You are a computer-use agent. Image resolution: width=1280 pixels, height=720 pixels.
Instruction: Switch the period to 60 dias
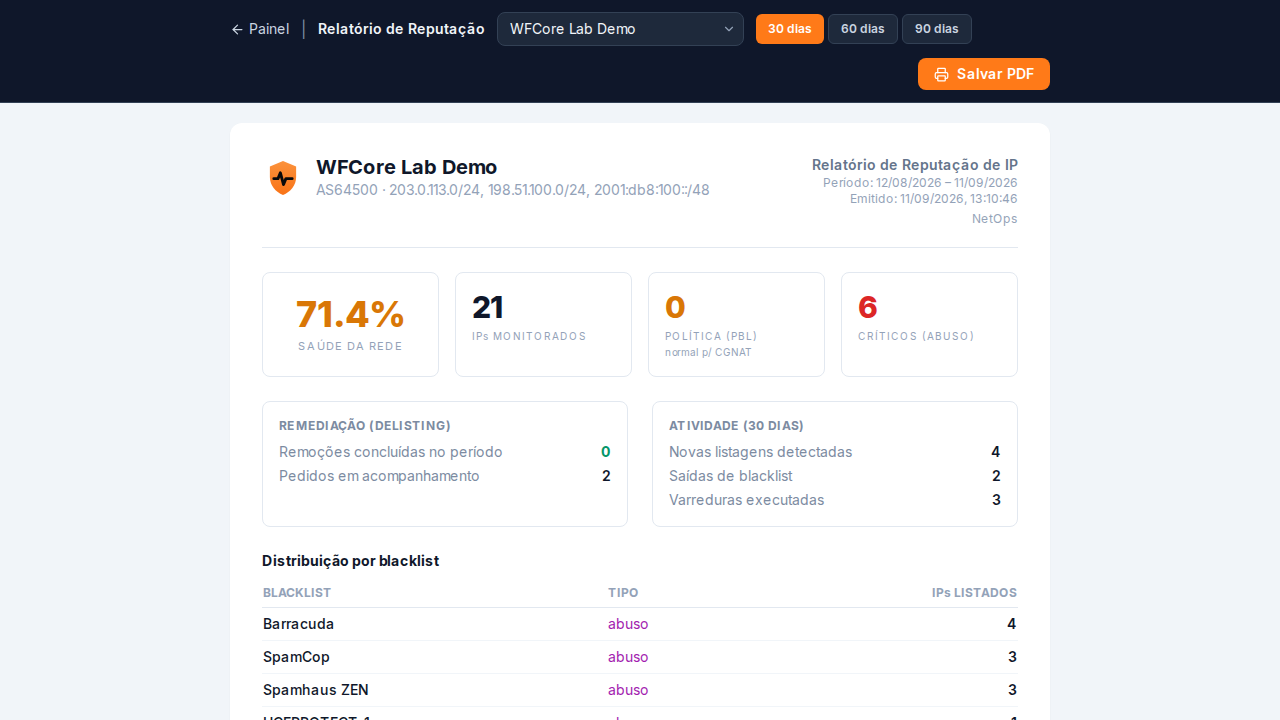click(x=863, y=29)
